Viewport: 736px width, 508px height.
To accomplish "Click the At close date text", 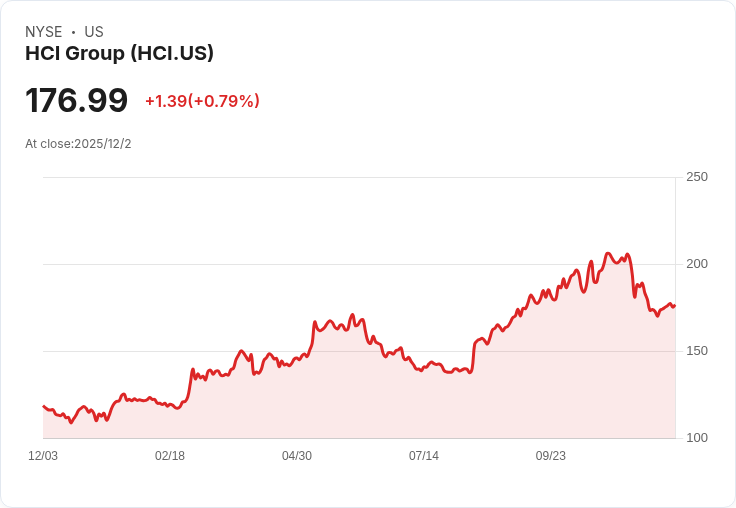I will tap(78, 144).
